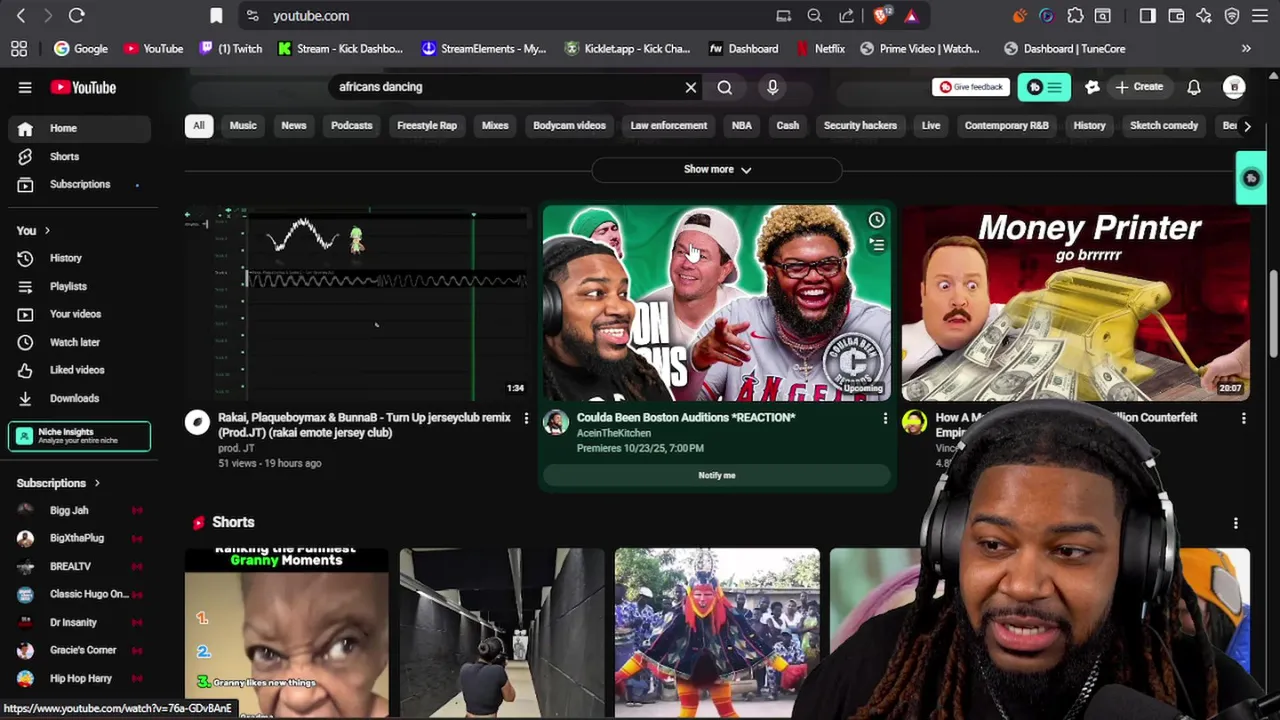Add Coulda Been Boston video to Watch later
This screenshot has height=720, width=1280.
point(876,220)
